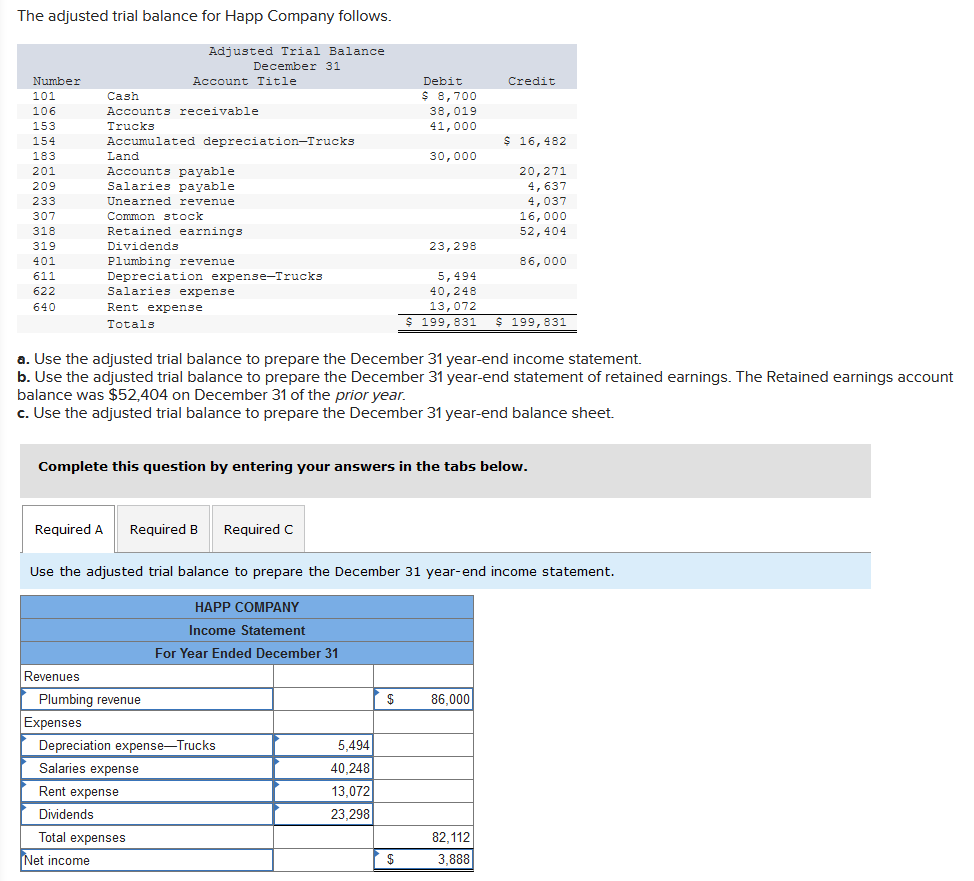This screenshot has width=974, height=881.
Task: Click the 82,112 total expenses value
Action: coord(451,837)
